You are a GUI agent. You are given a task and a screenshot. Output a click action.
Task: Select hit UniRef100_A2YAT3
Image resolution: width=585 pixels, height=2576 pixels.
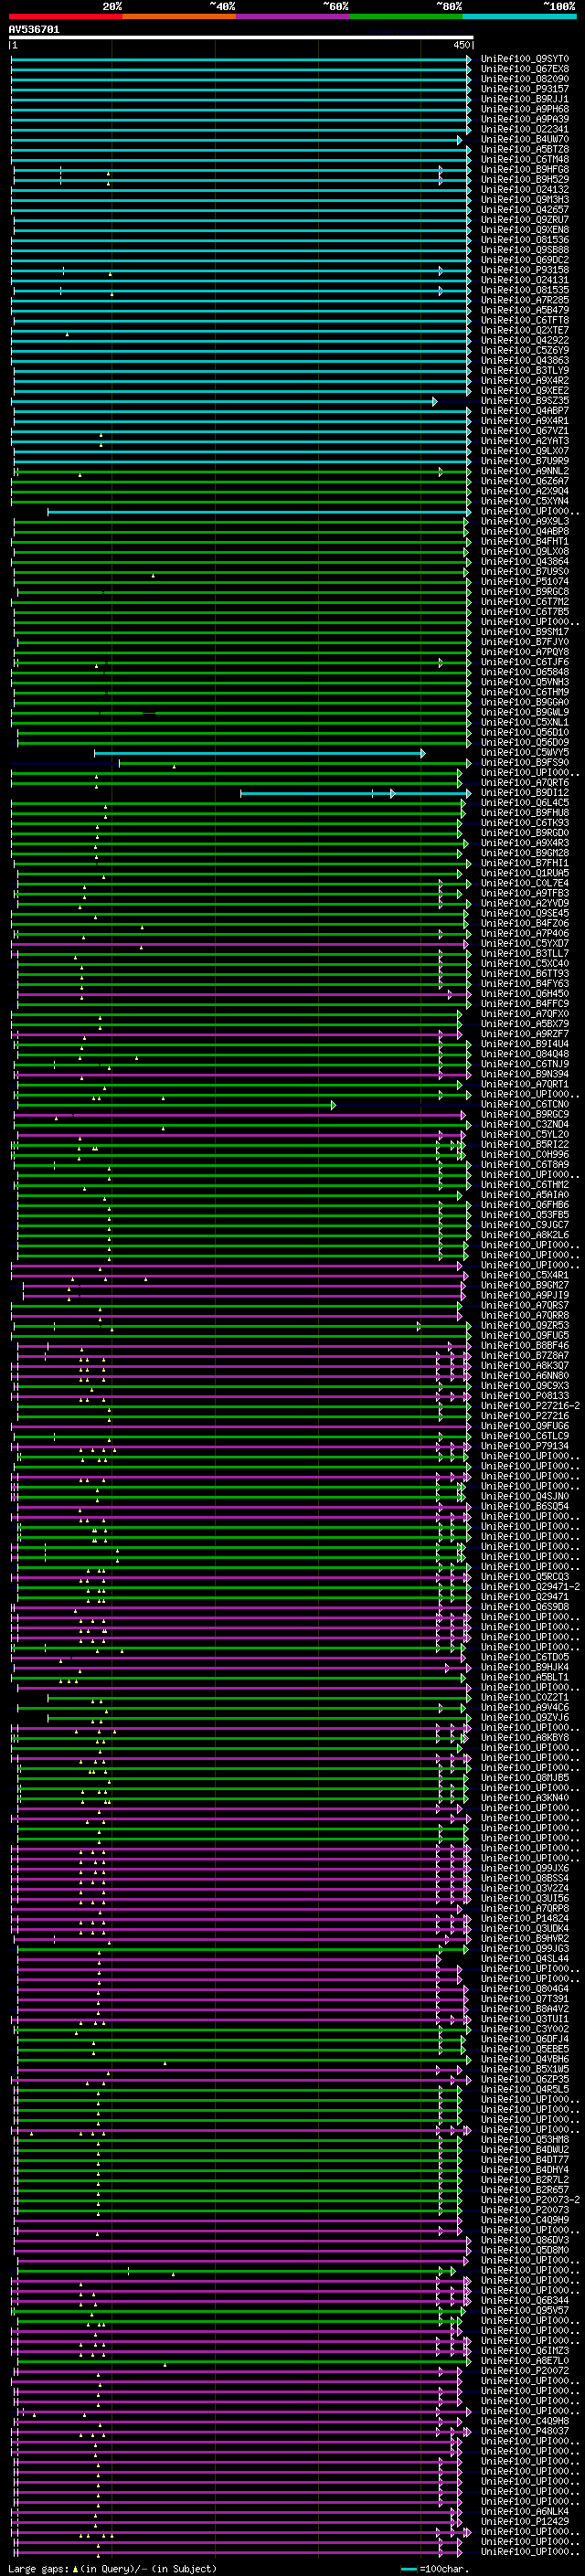[x=524, y=441]
